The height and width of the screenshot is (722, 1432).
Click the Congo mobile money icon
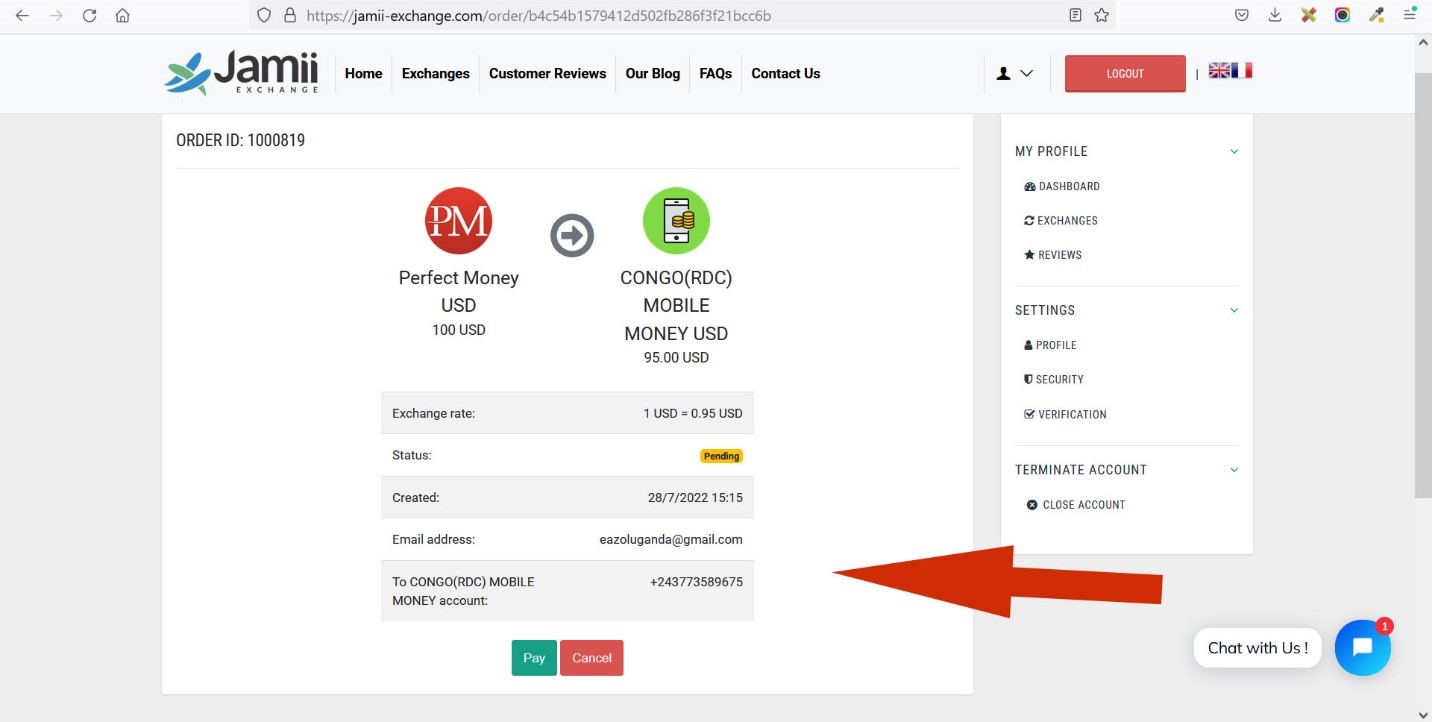(676, 220)
